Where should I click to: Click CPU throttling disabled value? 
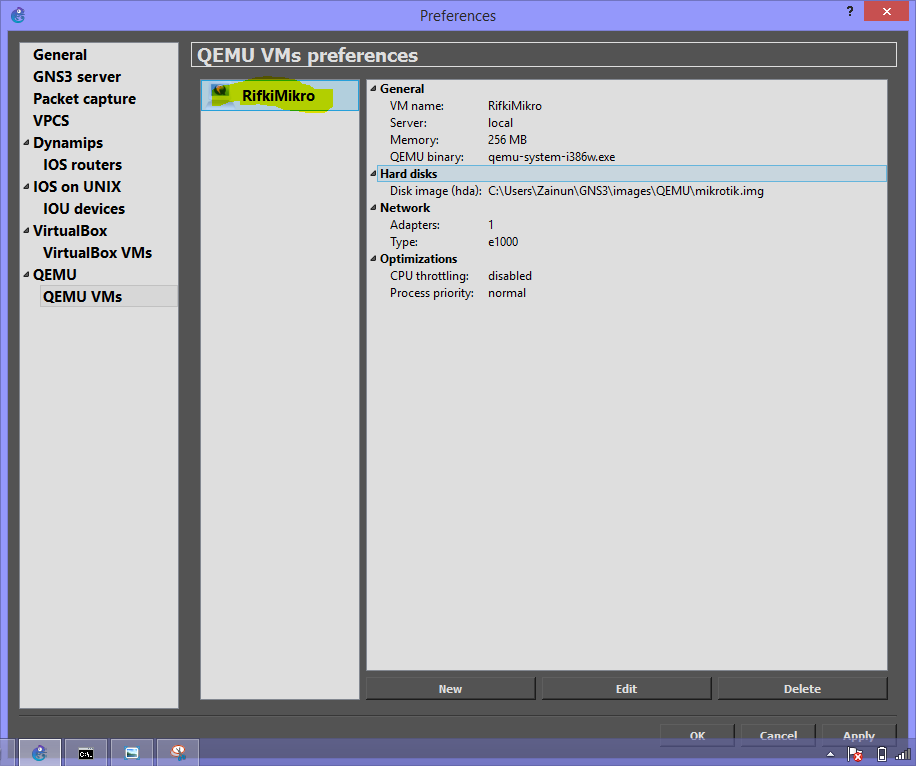510,276
